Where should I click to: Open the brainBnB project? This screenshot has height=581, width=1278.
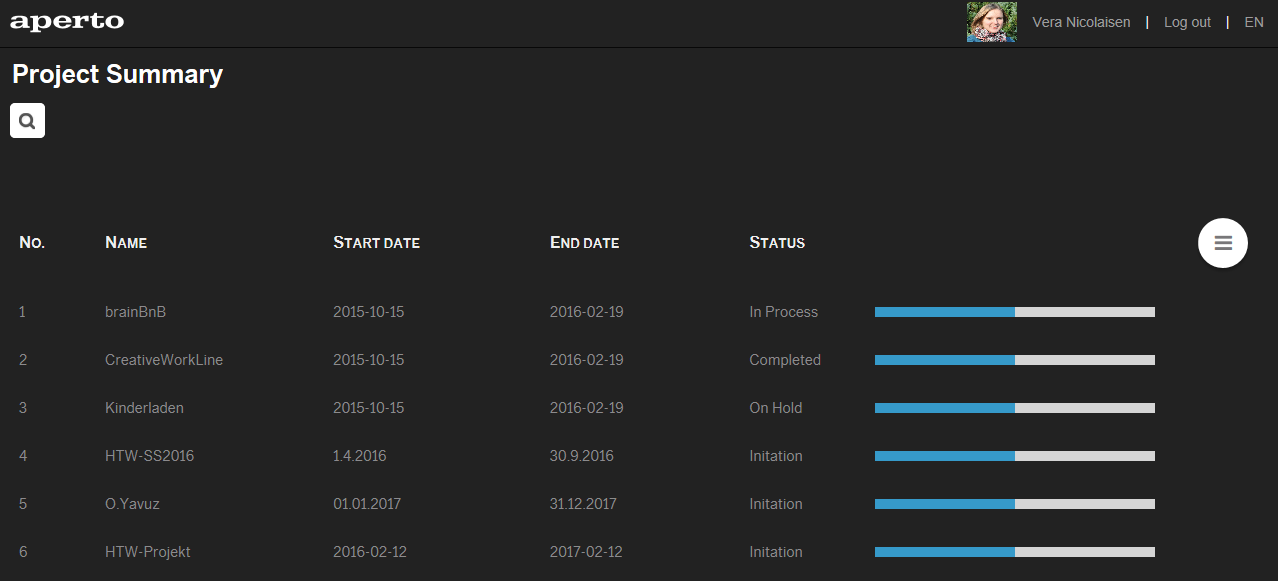(135, 312)
